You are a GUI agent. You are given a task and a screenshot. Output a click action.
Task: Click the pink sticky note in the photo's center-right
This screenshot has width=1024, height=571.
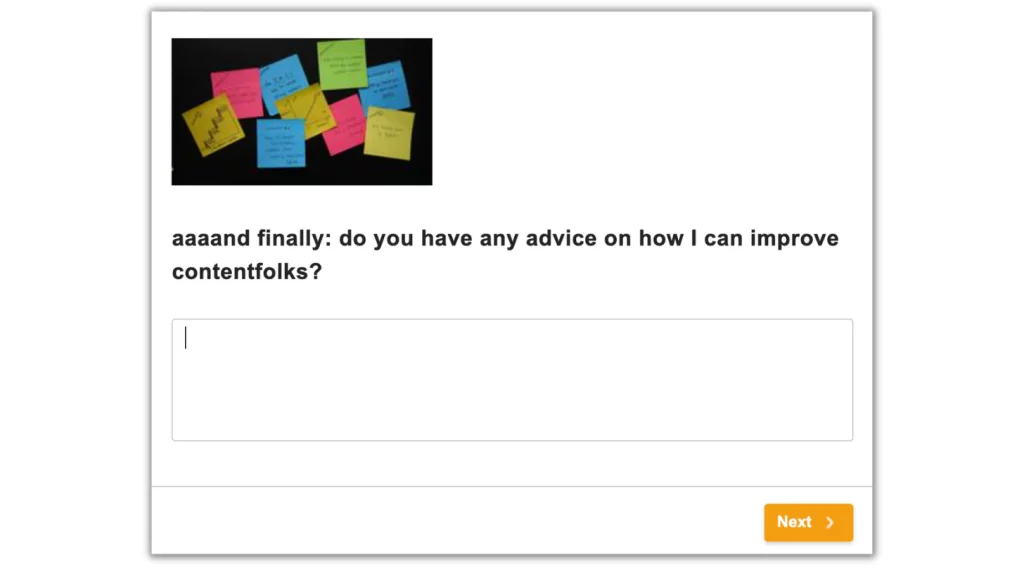[x=346, y=125]
